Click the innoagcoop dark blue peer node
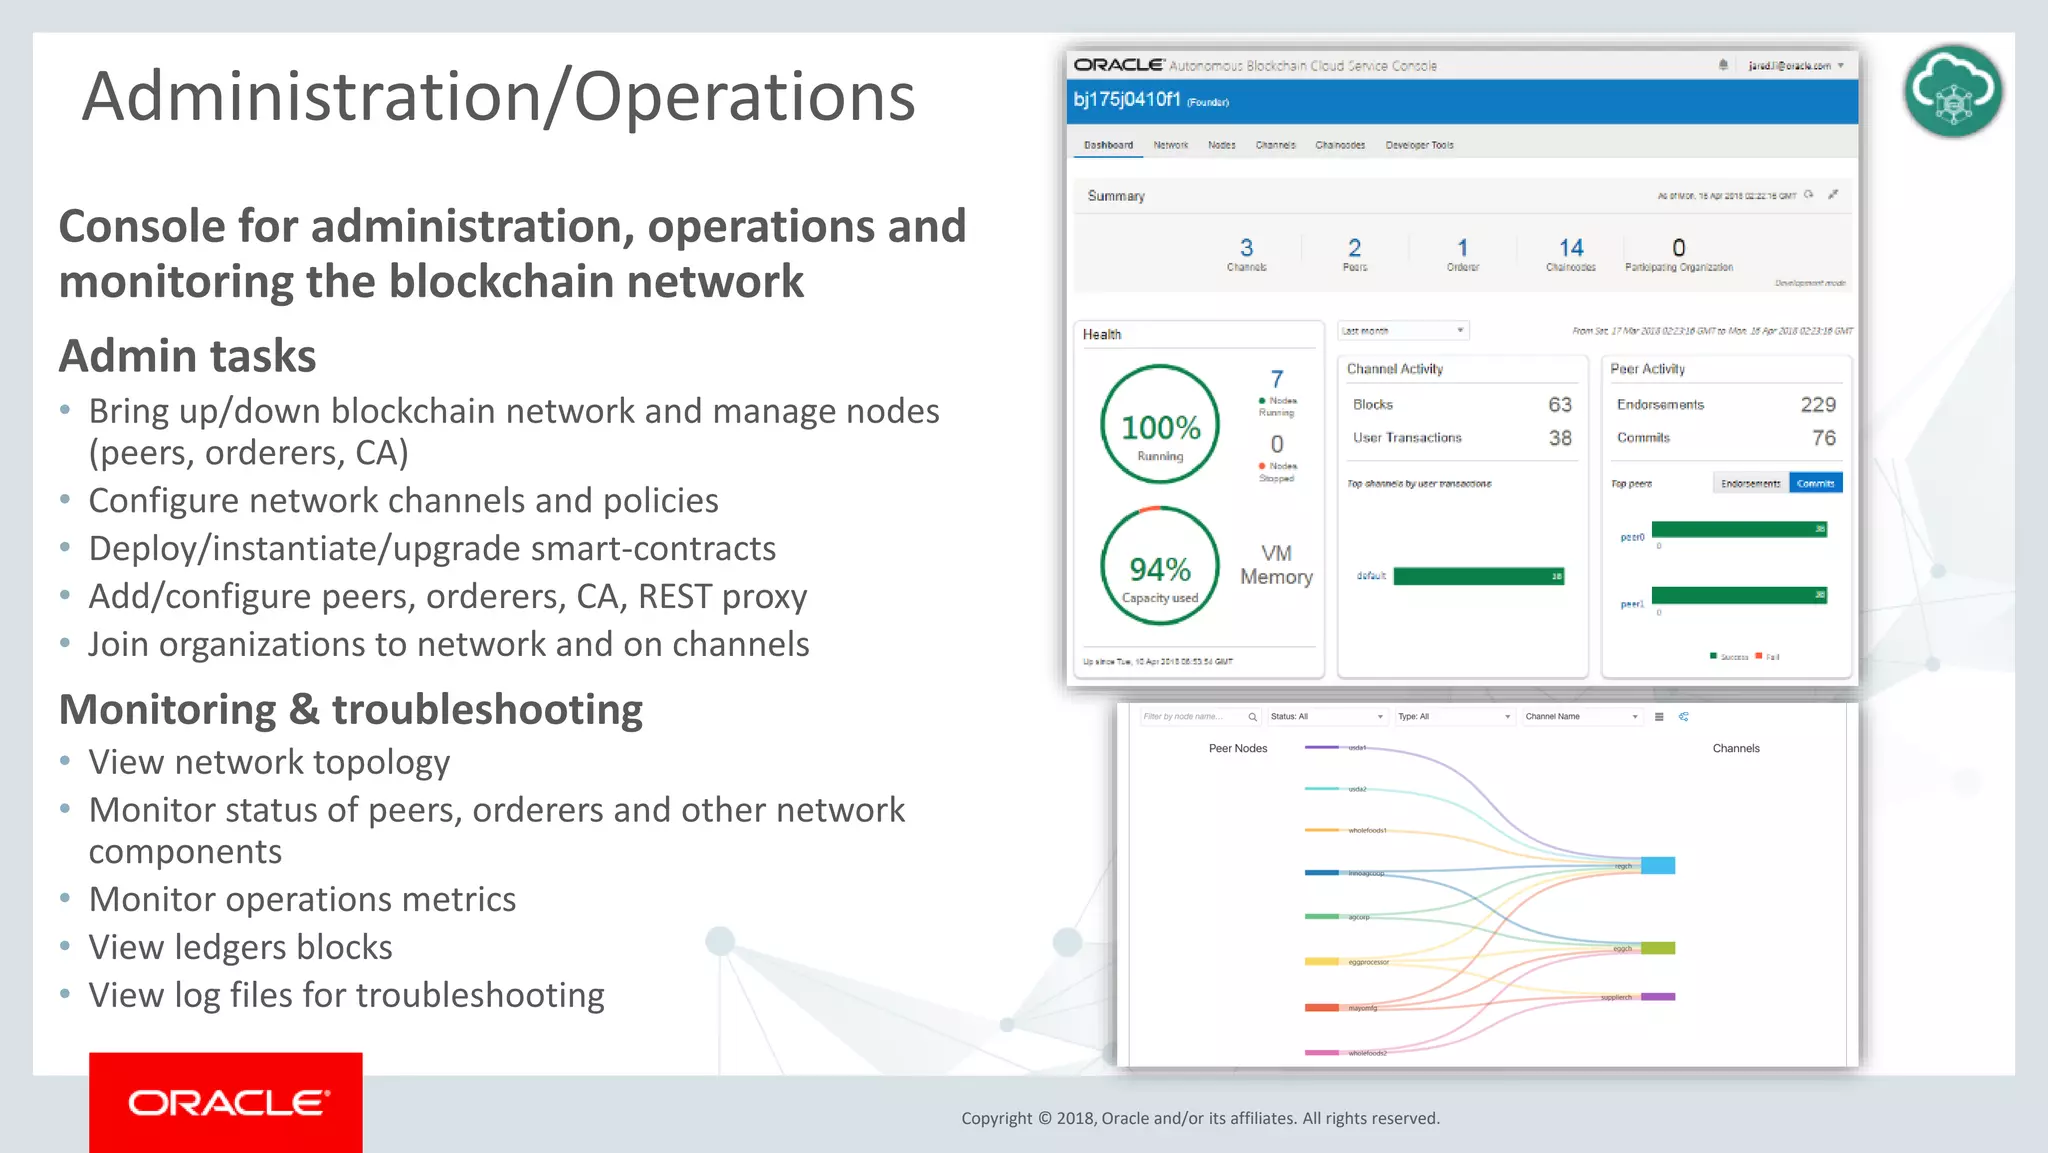This screenshot has height=1153, width=2048. coord(1322,872)
